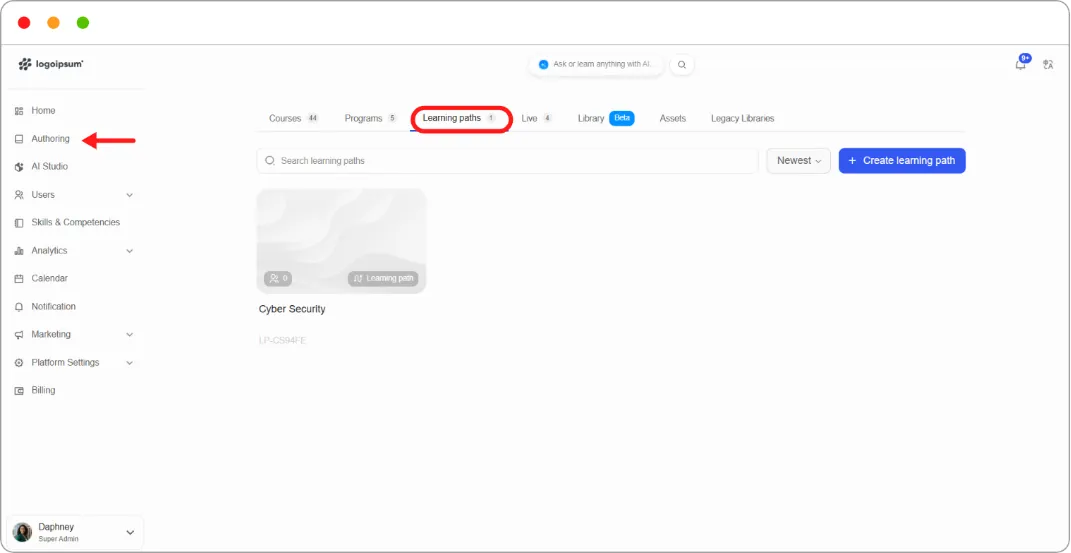
Task: Click the enrolled users count badge
Action: (278, 279)
